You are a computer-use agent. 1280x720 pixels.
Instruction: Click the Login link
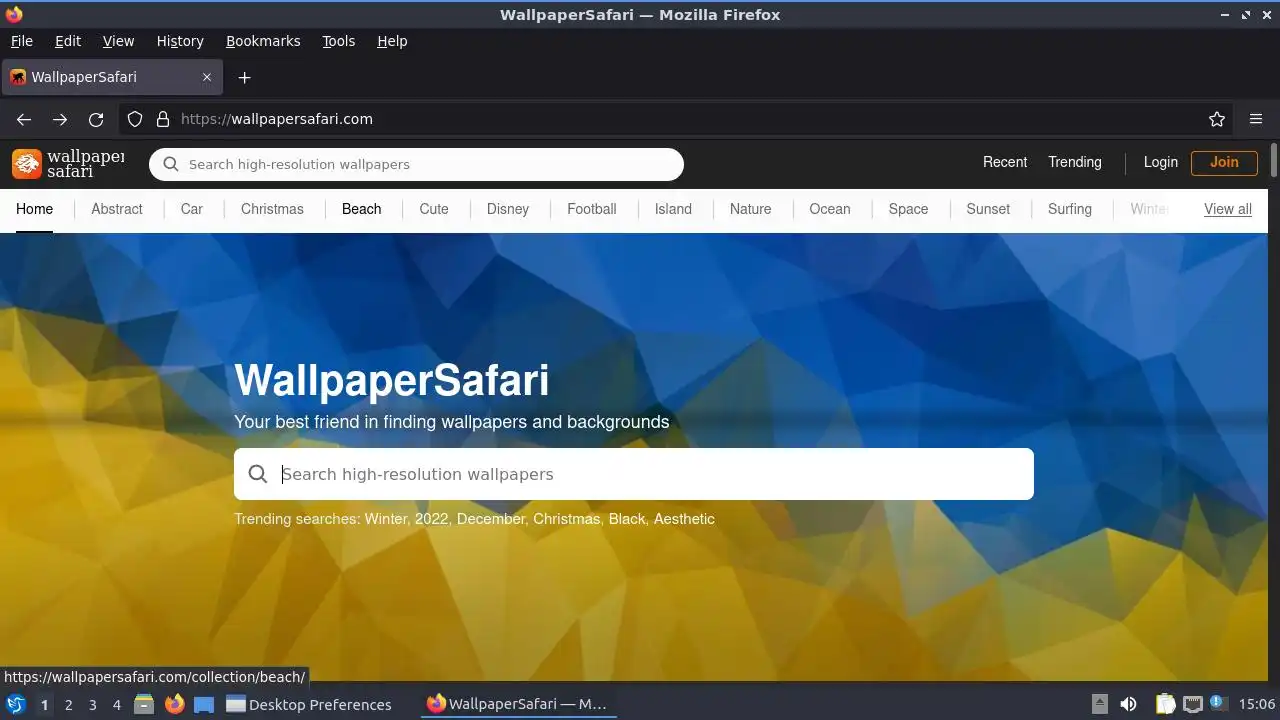pos(1161,162)
